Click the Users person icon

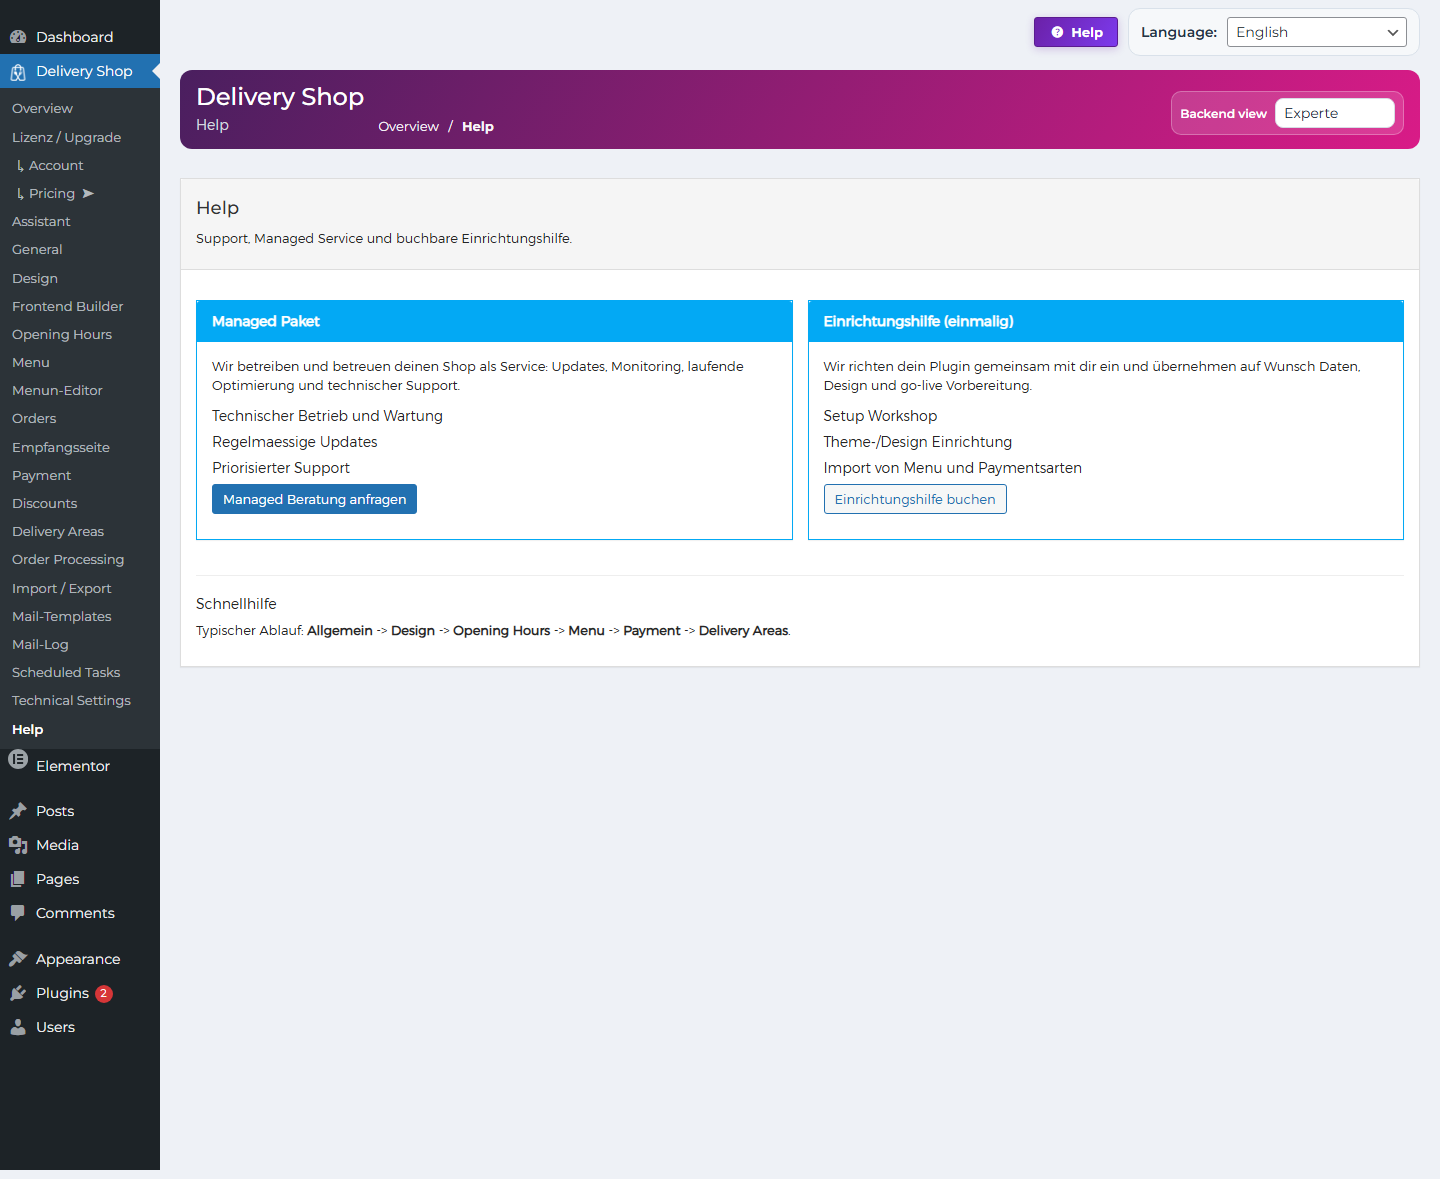(x=18, y=1027)
